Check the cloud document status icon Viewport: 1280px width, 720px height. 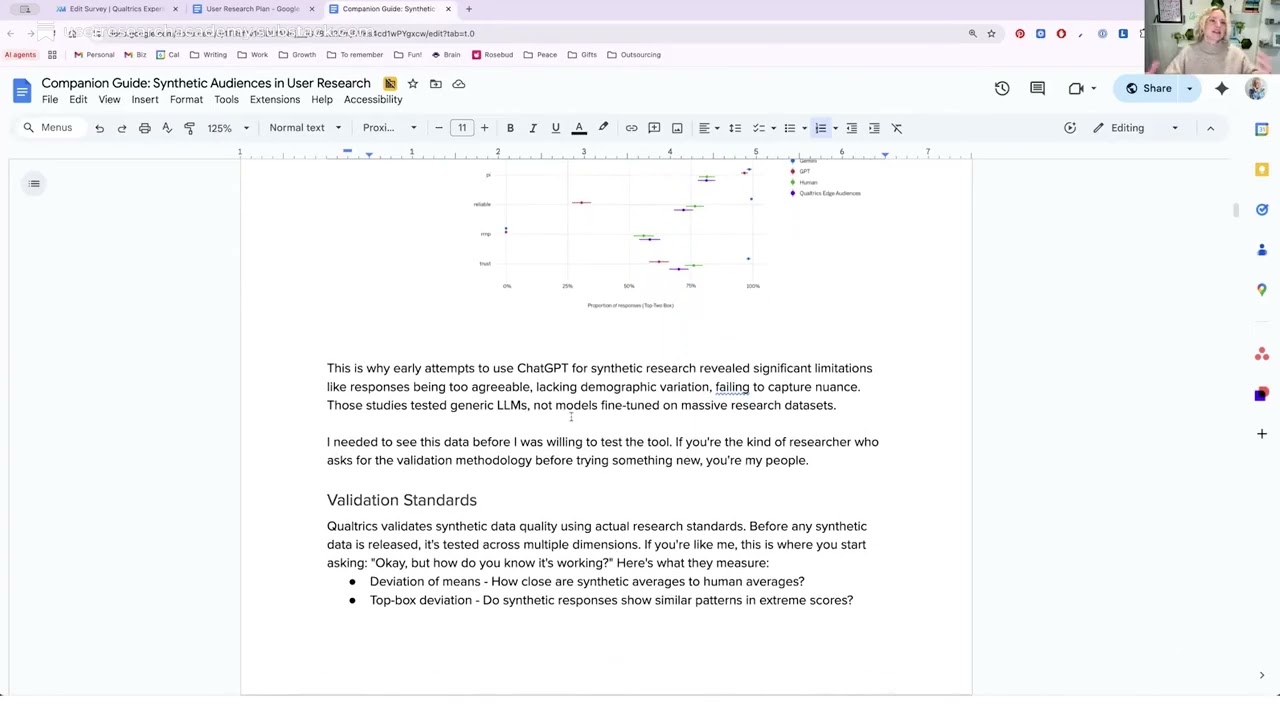[x=459, y=84]
